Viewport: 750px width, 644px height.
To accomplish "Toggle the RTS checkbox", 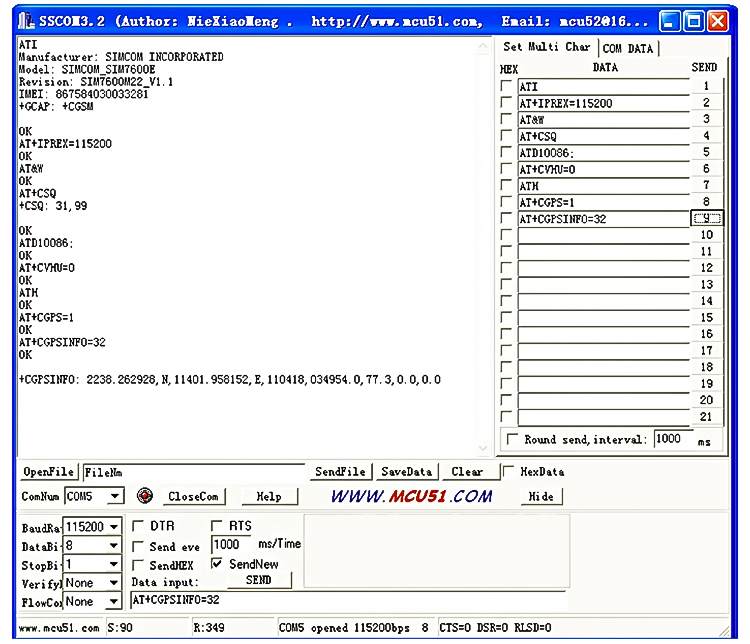I will pos(217,526).
